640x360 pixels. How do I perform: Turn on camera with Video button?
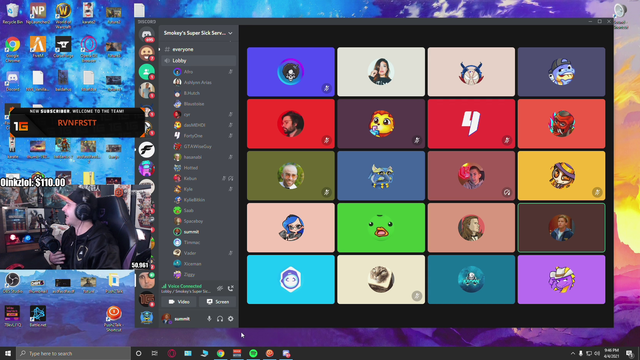click(179, 302)
